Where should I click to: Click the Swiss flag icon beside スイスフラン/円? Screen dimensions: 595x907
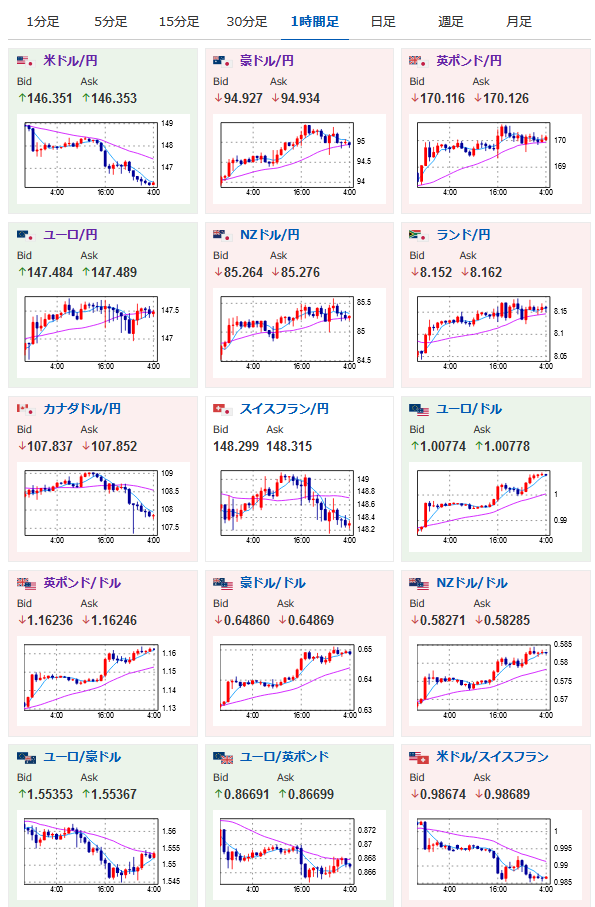tap(223, 409)
